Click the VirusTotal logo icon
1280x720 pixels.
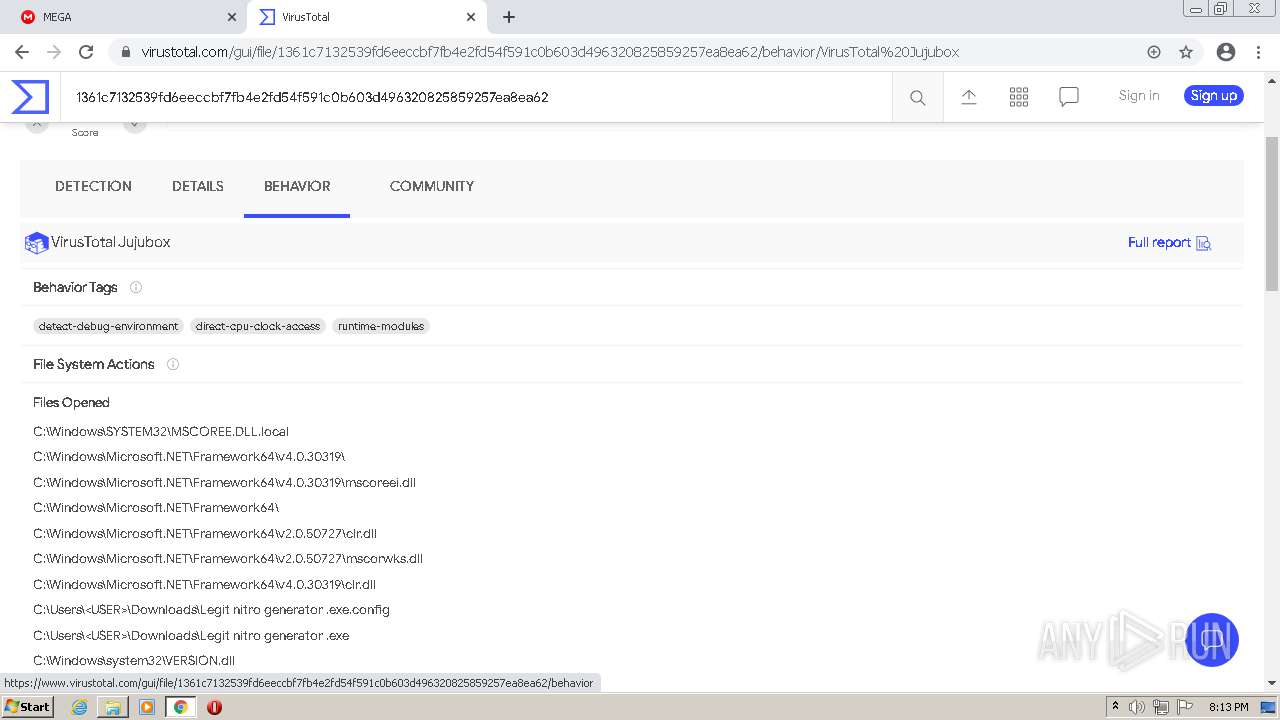click(x=30, y=97)
